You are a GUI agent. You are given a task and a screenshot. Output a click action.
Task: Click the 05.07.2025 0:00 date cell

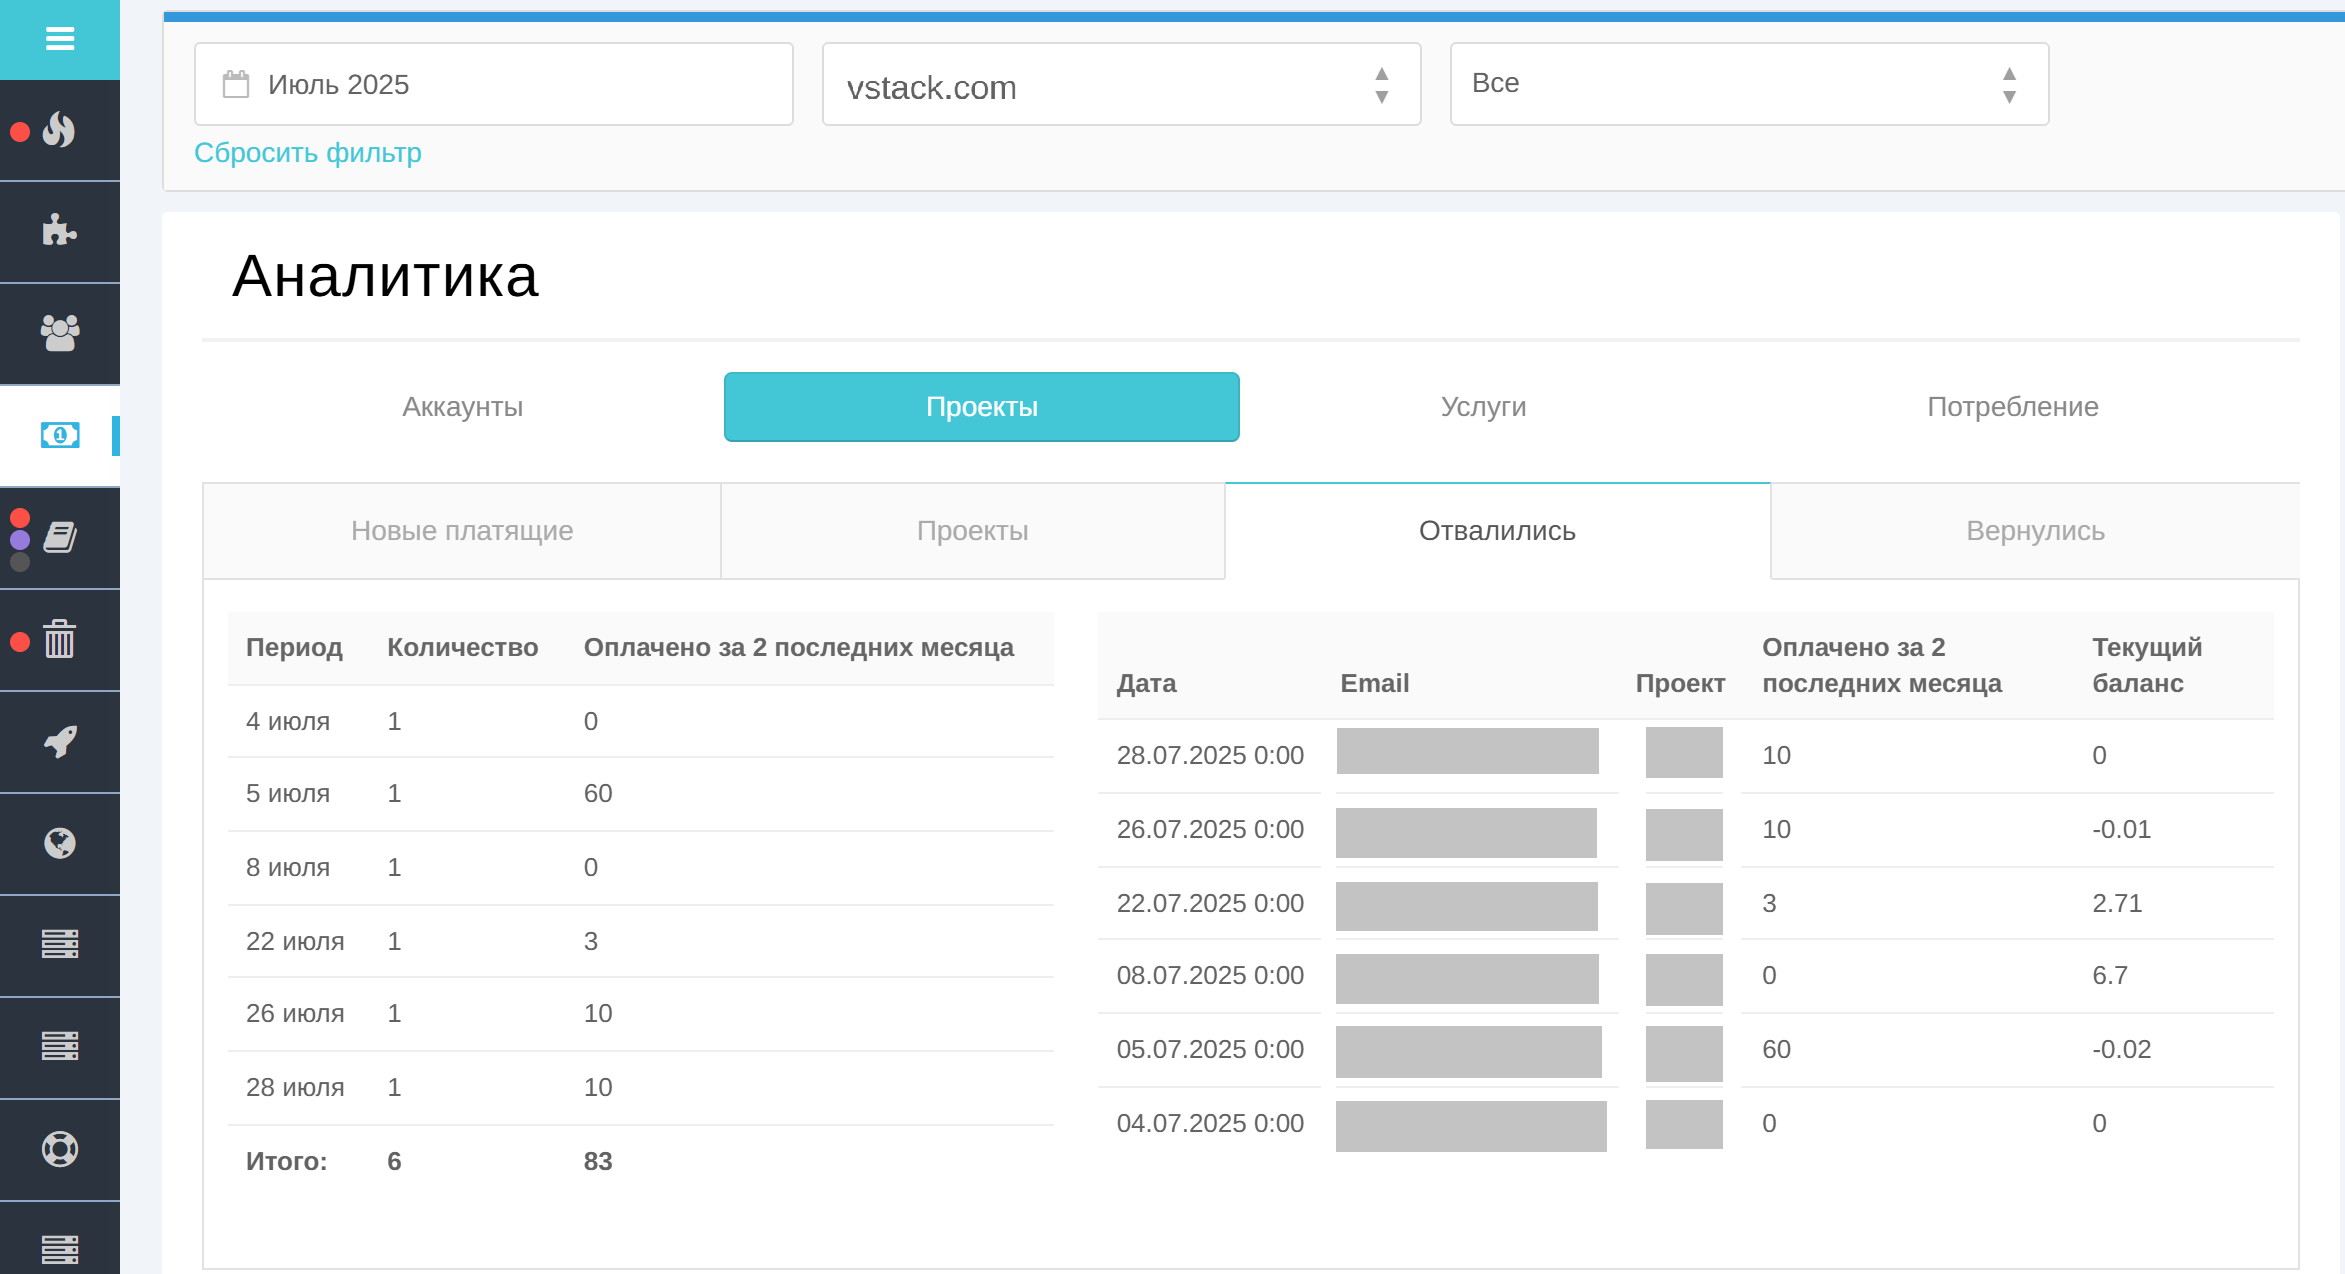pyautogui.click(x=1210, y=1049)
